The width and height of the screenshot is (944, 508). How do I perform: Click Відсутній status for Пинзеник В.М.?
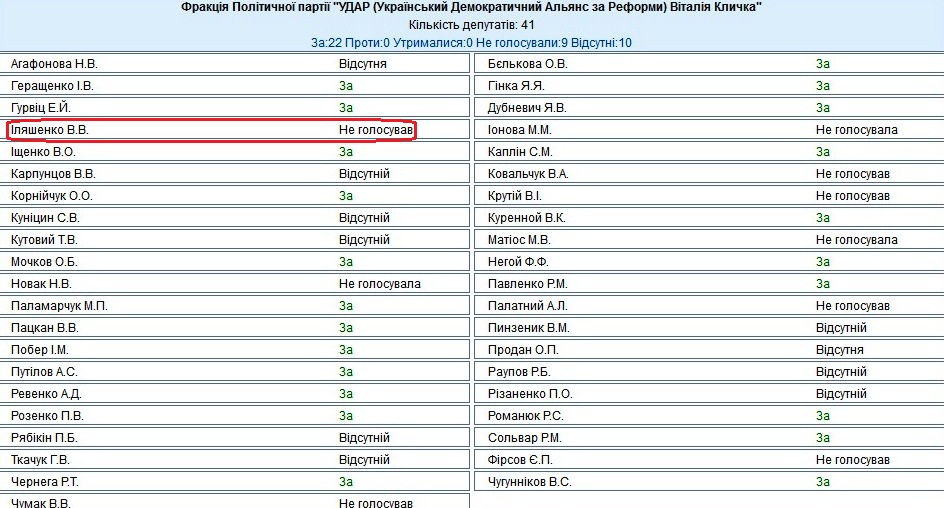pos(841,328)
